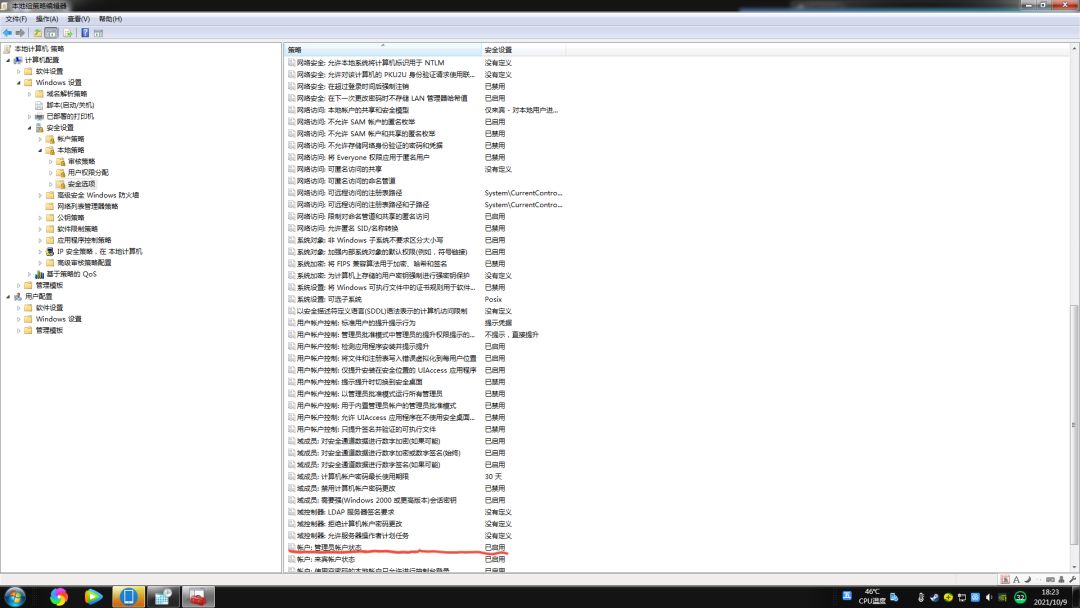Click the 30 天 security setting value

(x=493, y=476)
